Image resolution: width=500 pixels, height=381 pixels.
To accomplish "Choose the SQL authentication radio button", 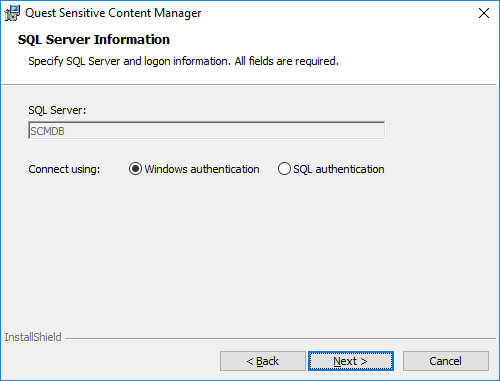I will point(284,169).
